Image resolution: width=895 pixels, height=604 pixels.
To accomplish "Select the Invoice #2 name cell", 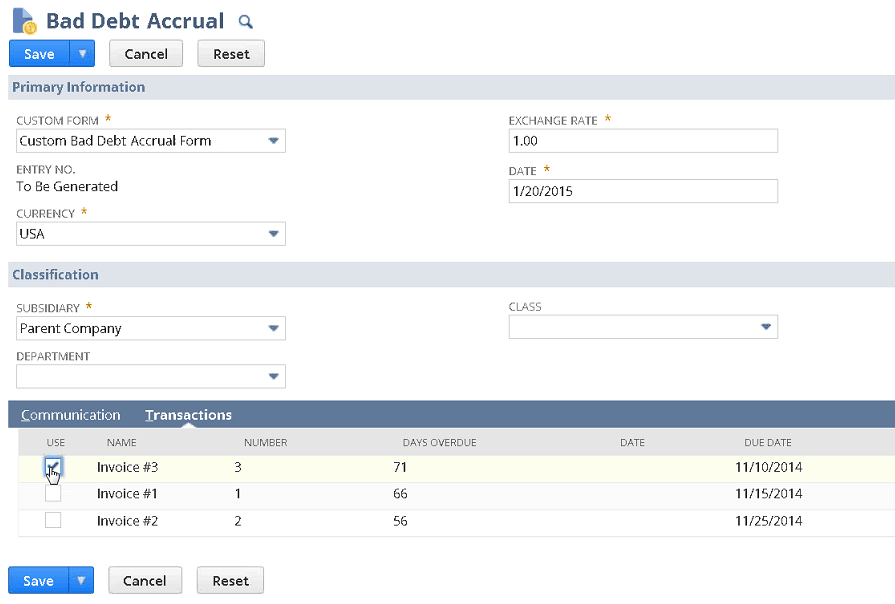I will point(127,521).
